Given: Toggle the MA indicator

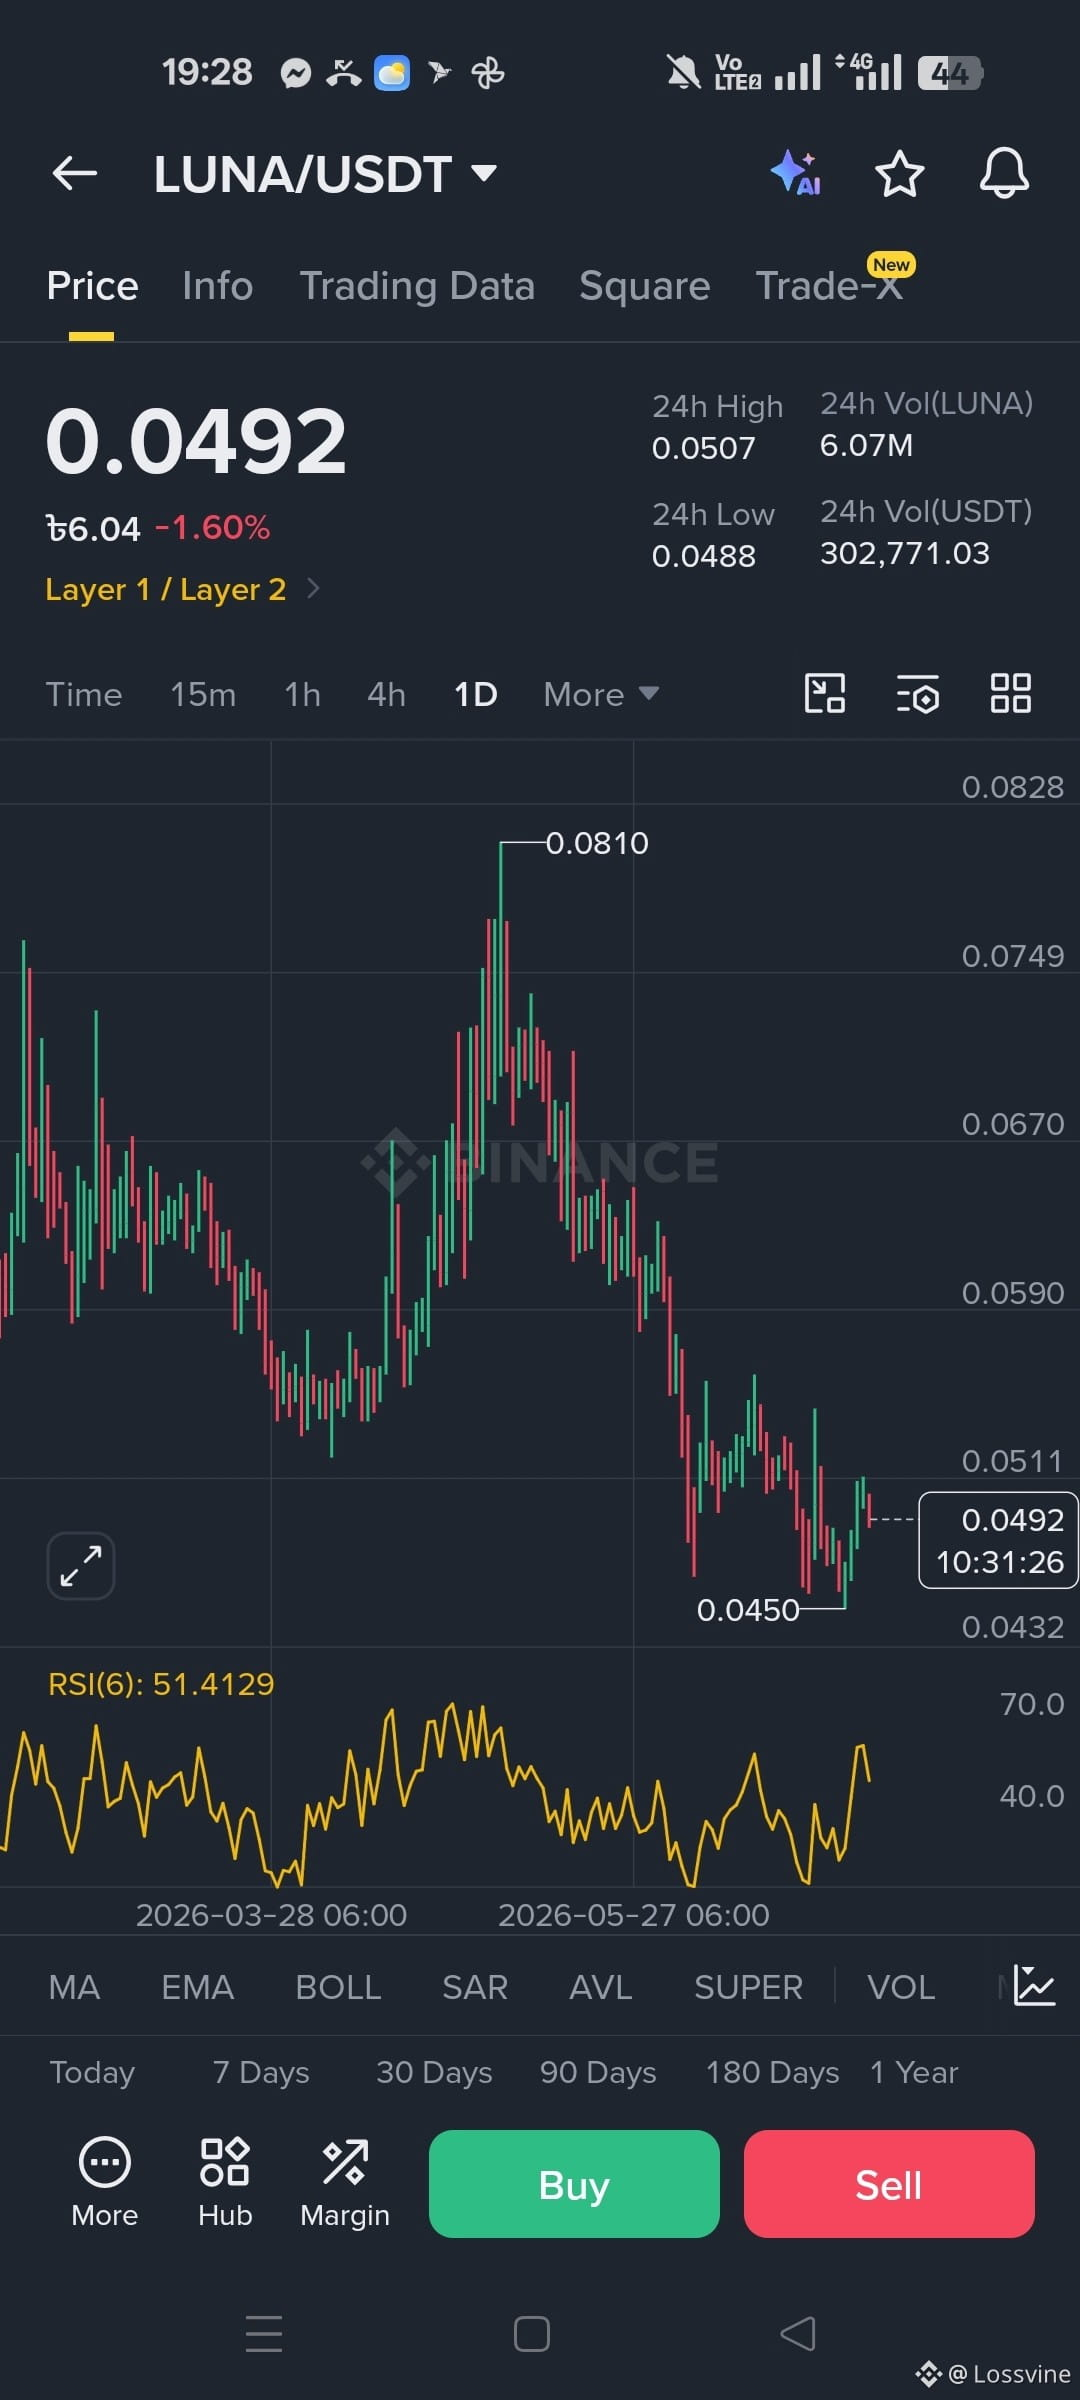Looking at the screenshot, I should point(74,1987).
